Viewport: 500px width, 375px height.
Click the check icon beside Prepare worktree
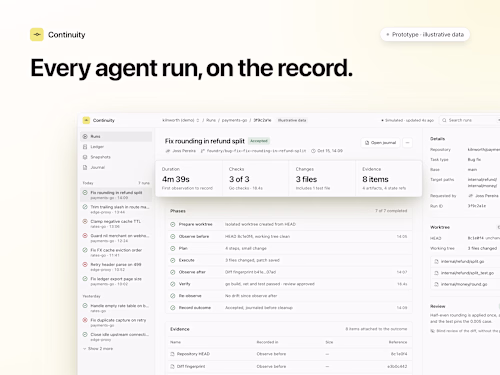coord(173,224)
